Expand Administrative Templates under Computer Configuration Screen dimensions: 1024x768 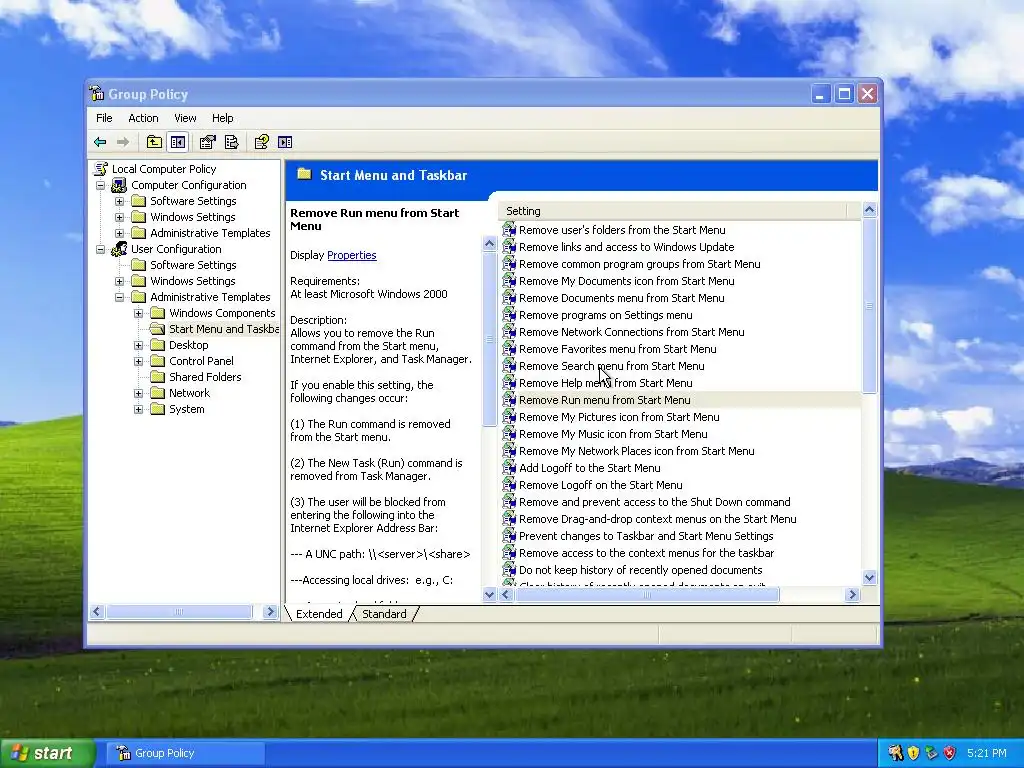120,233
